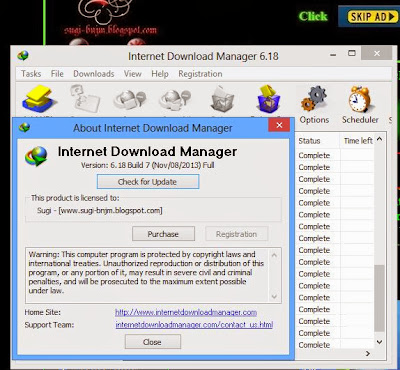Click the warning text box scroll down arrow

pyautogui.click(x=274, y=296)
